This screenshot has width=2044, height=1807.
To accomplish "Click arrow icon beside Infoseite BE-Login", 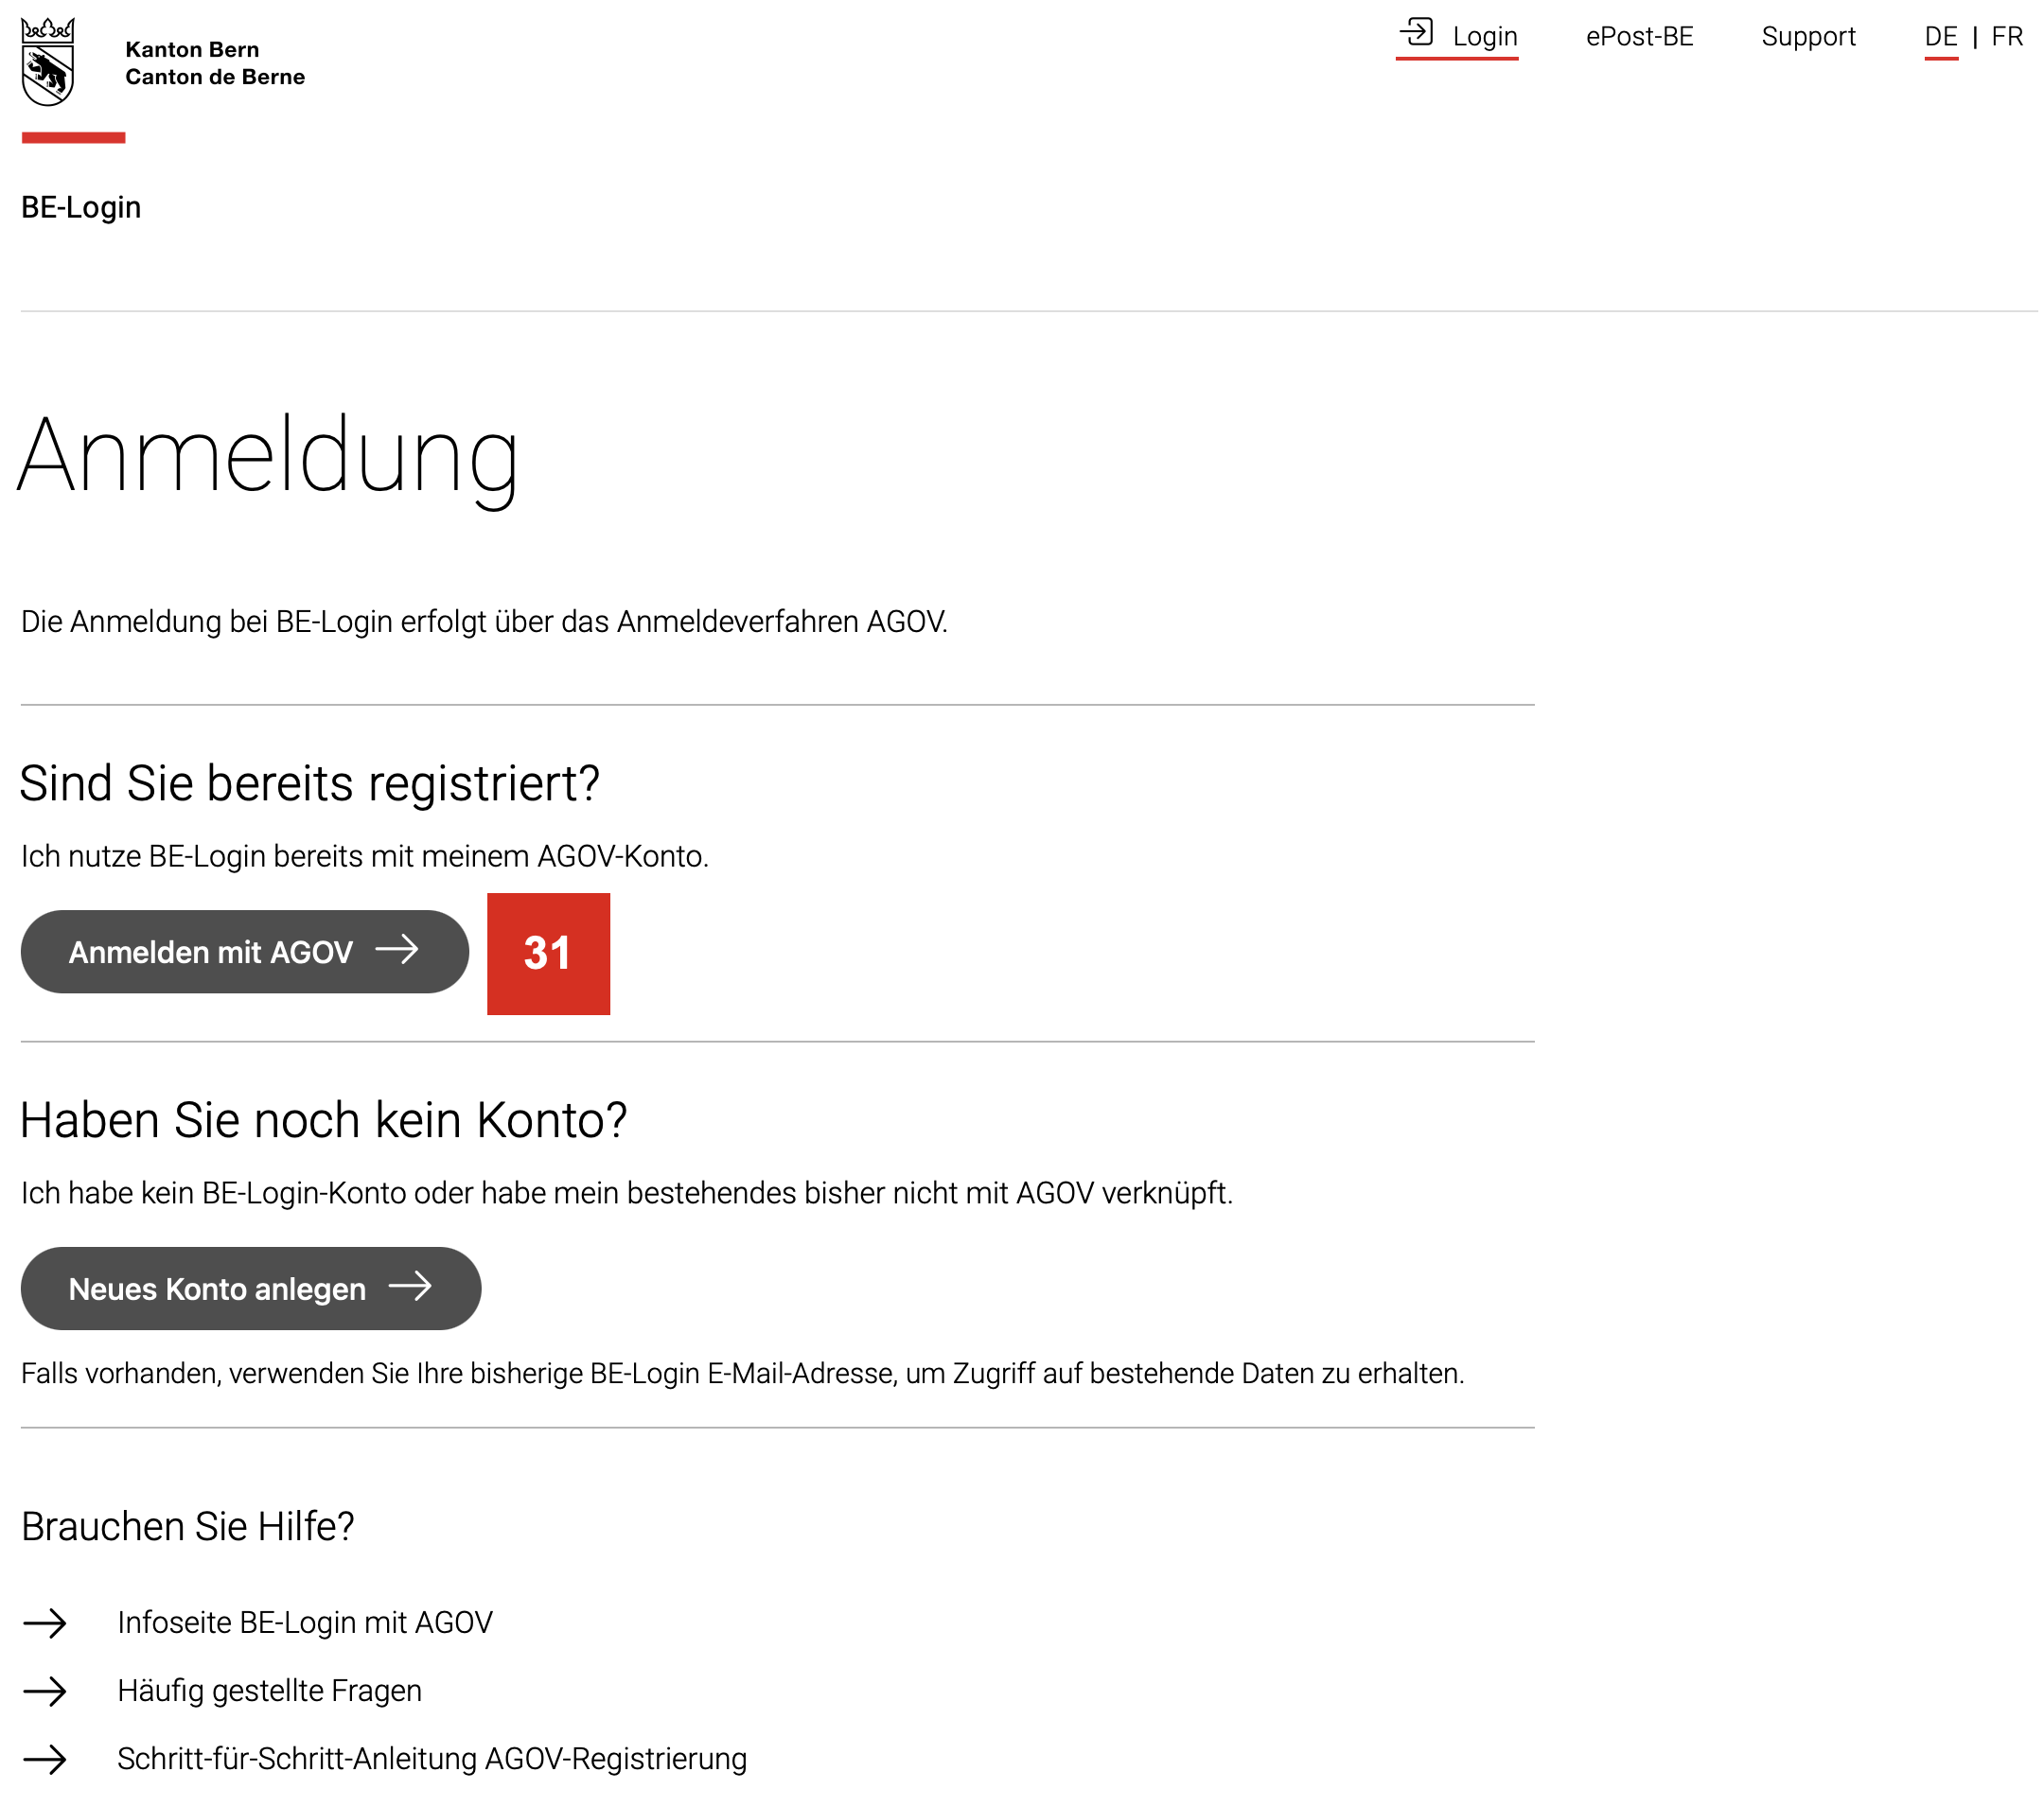I will [x=45, y=1623].
